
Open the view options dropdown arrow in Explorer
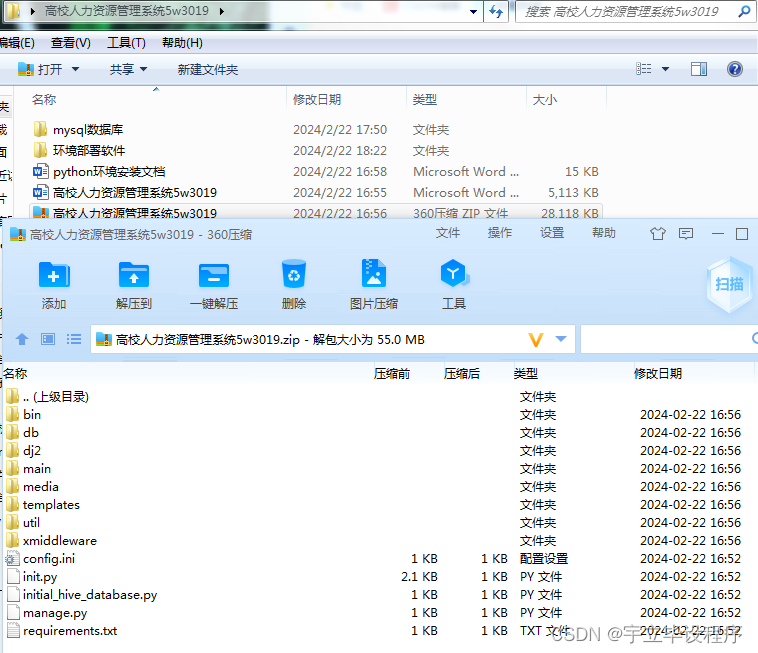click(x=665, y=69)
